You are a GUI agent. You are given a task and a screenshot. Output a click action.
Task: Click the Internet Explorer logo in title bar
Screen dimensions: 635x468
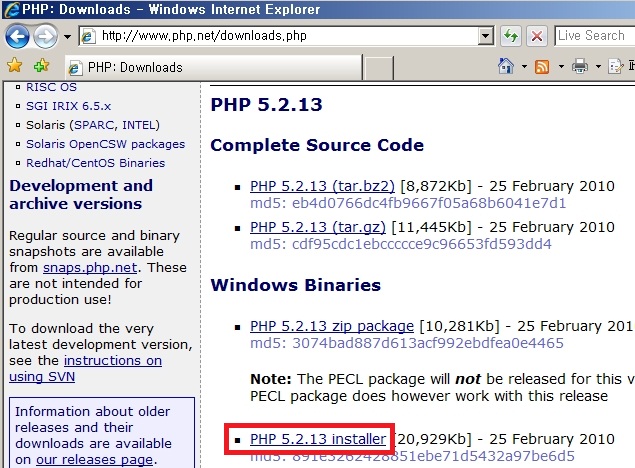(11, 9)
